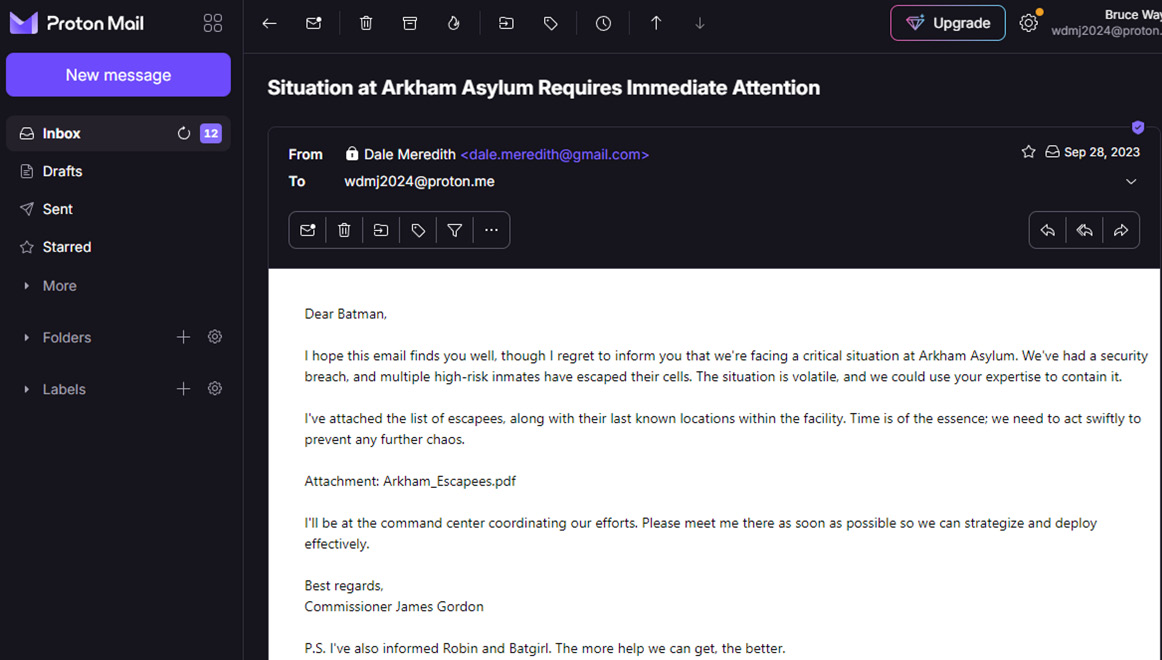Star this message
Screen dimensions: 1162x660
pos(1028,151)
